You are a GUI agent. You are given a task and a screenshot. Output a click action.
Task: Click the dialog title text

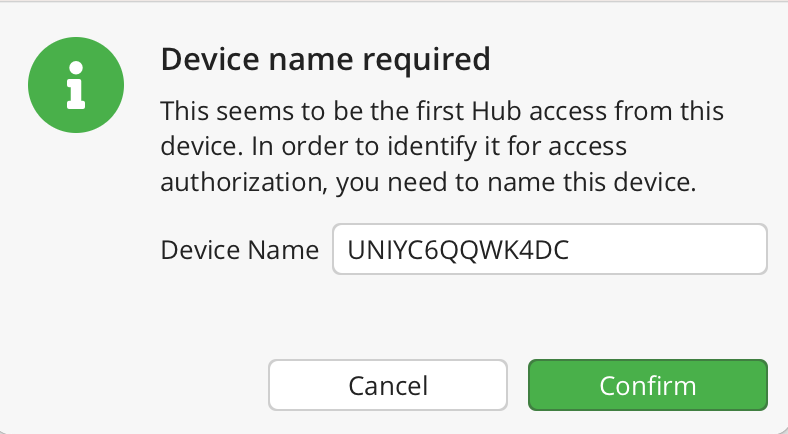coord(325,60)
